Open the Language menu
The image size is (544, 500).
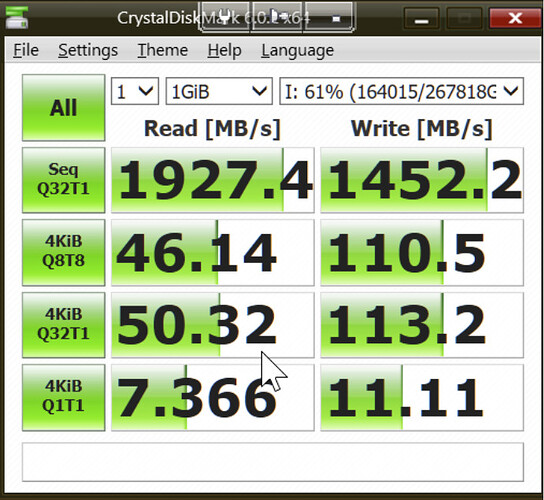[x=297, y=51]
